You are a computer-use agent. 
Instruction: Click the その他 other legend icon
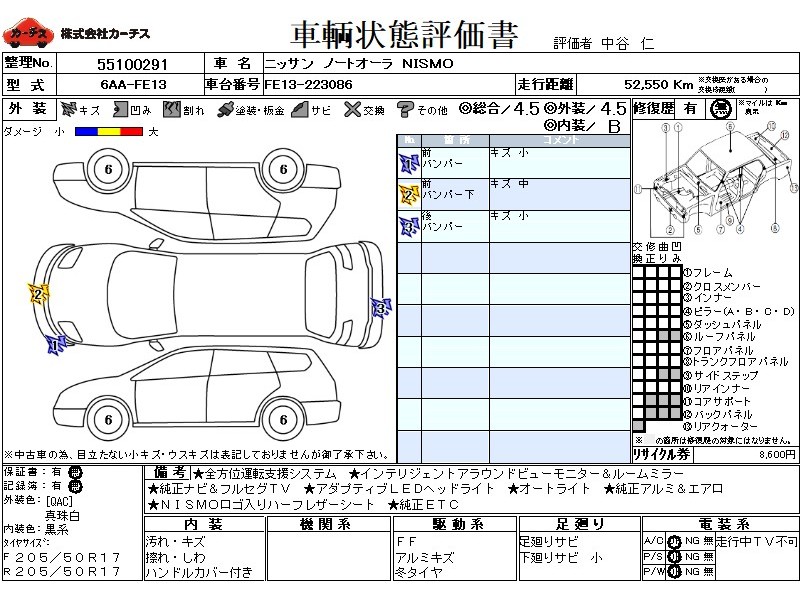pos(405,109)
